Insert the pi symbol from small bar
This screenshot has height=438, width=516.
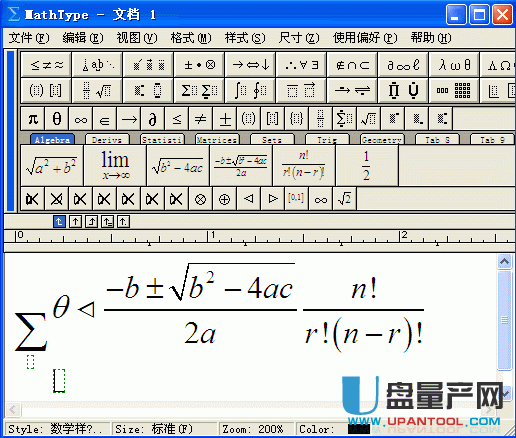click(x=33, y=119)
